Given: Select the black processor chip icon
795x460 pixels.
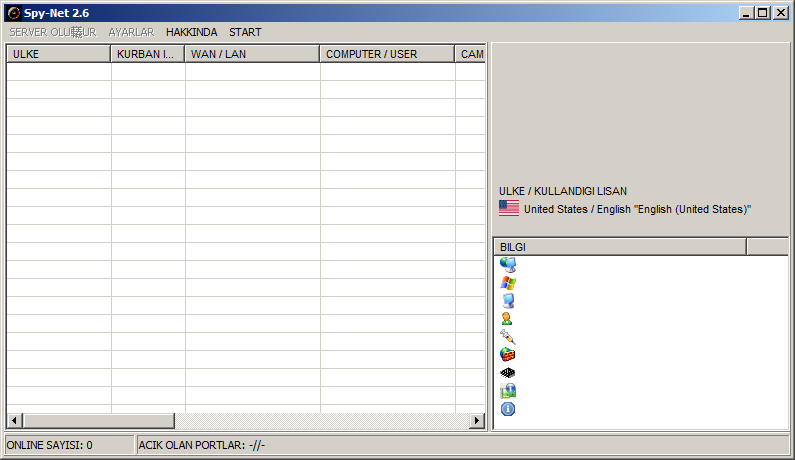Looking at the screenshot, I should 508,373.
